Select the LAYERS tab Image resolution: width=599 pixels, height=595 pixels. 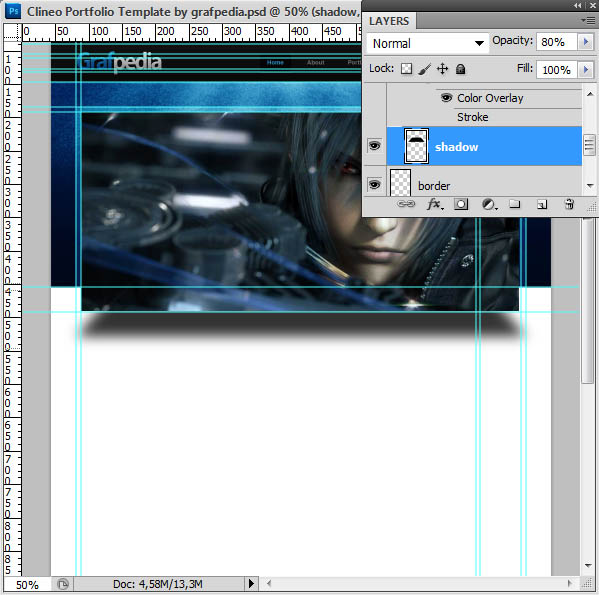389,21
